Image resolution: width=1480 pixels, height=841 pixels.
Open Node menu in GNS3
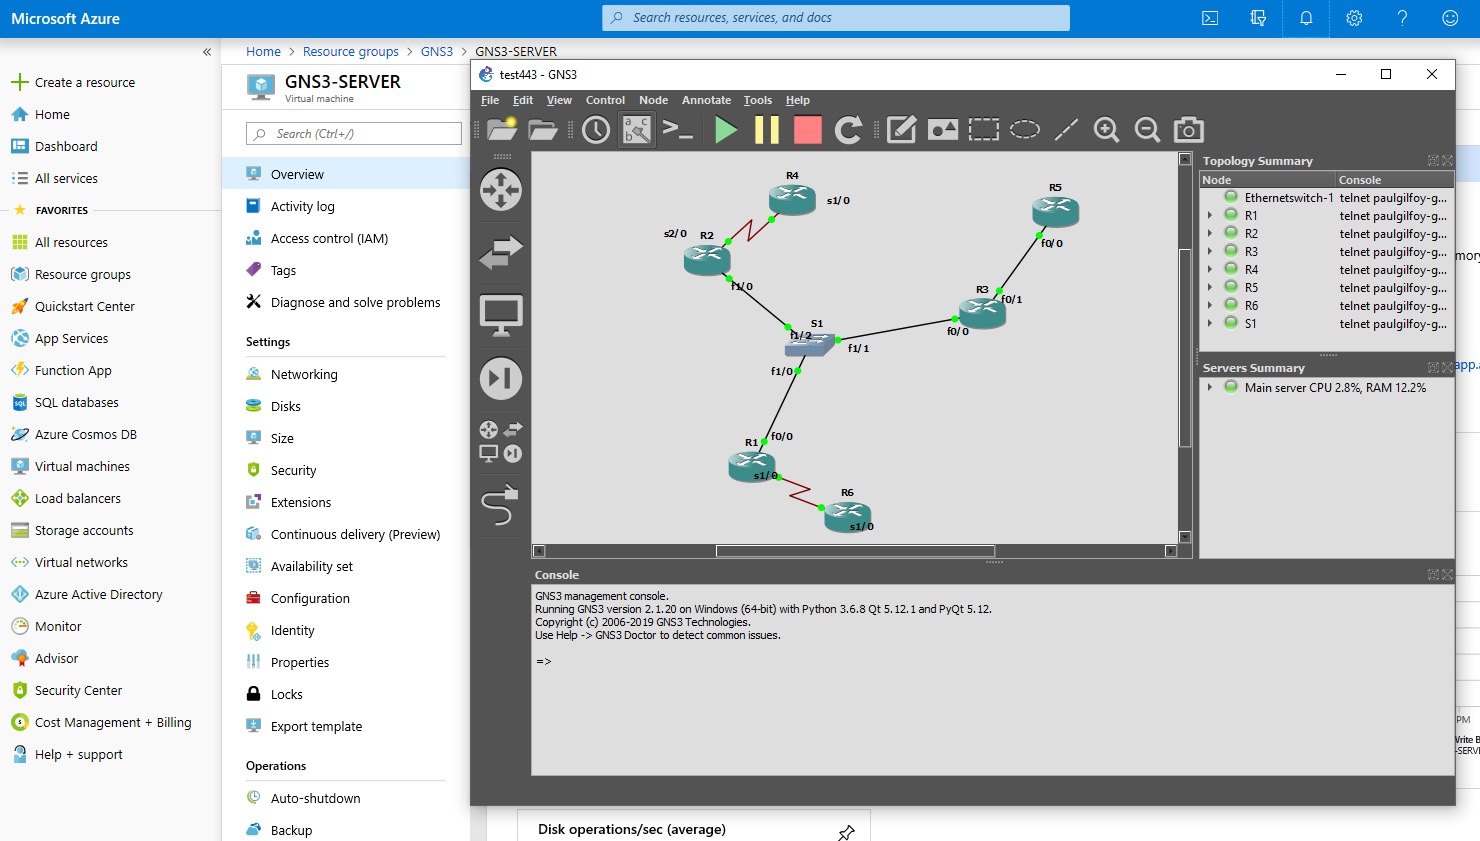(653, 100)
